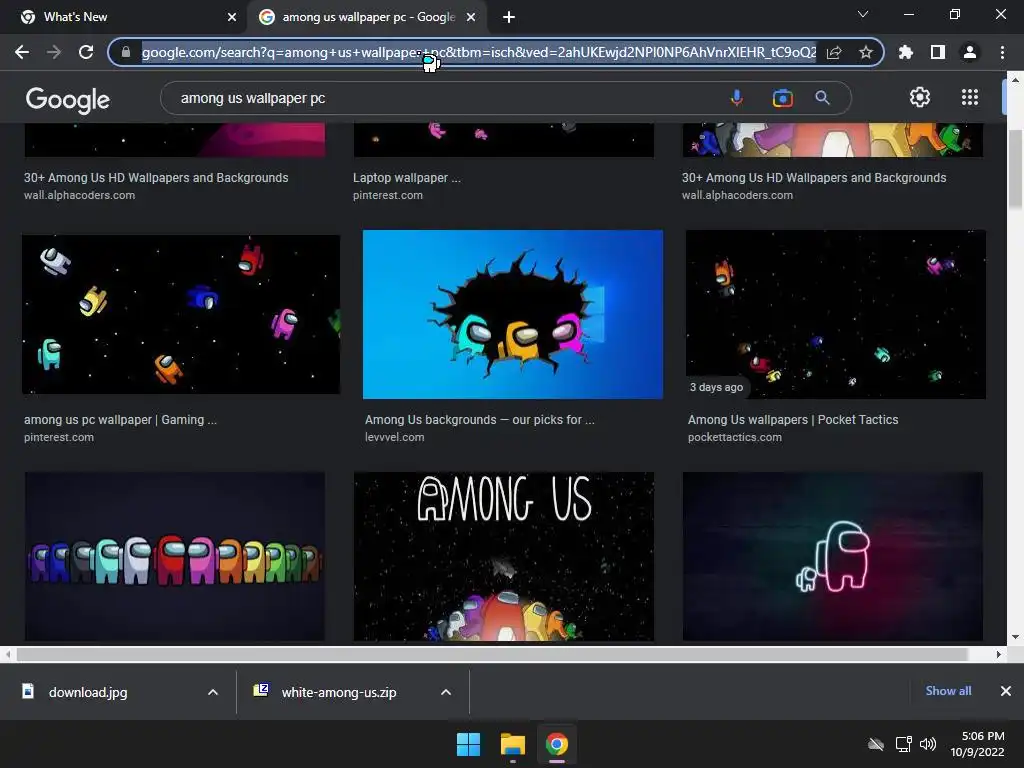Image resolution: width=1024 pixels, height=768 pixels.
Task: Click the horizontal page scrollbar
Action: [x=492, y=654]
